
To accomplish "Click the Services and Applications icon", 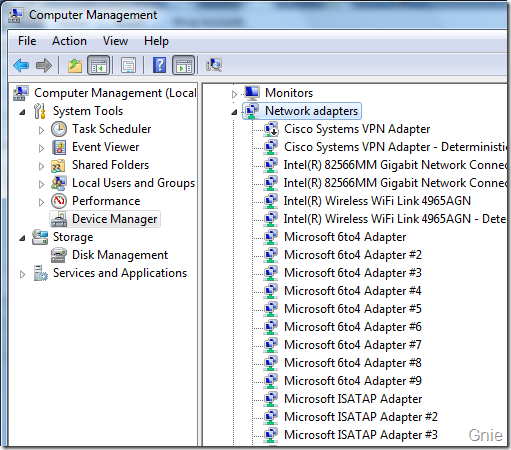I will (40, 273).
